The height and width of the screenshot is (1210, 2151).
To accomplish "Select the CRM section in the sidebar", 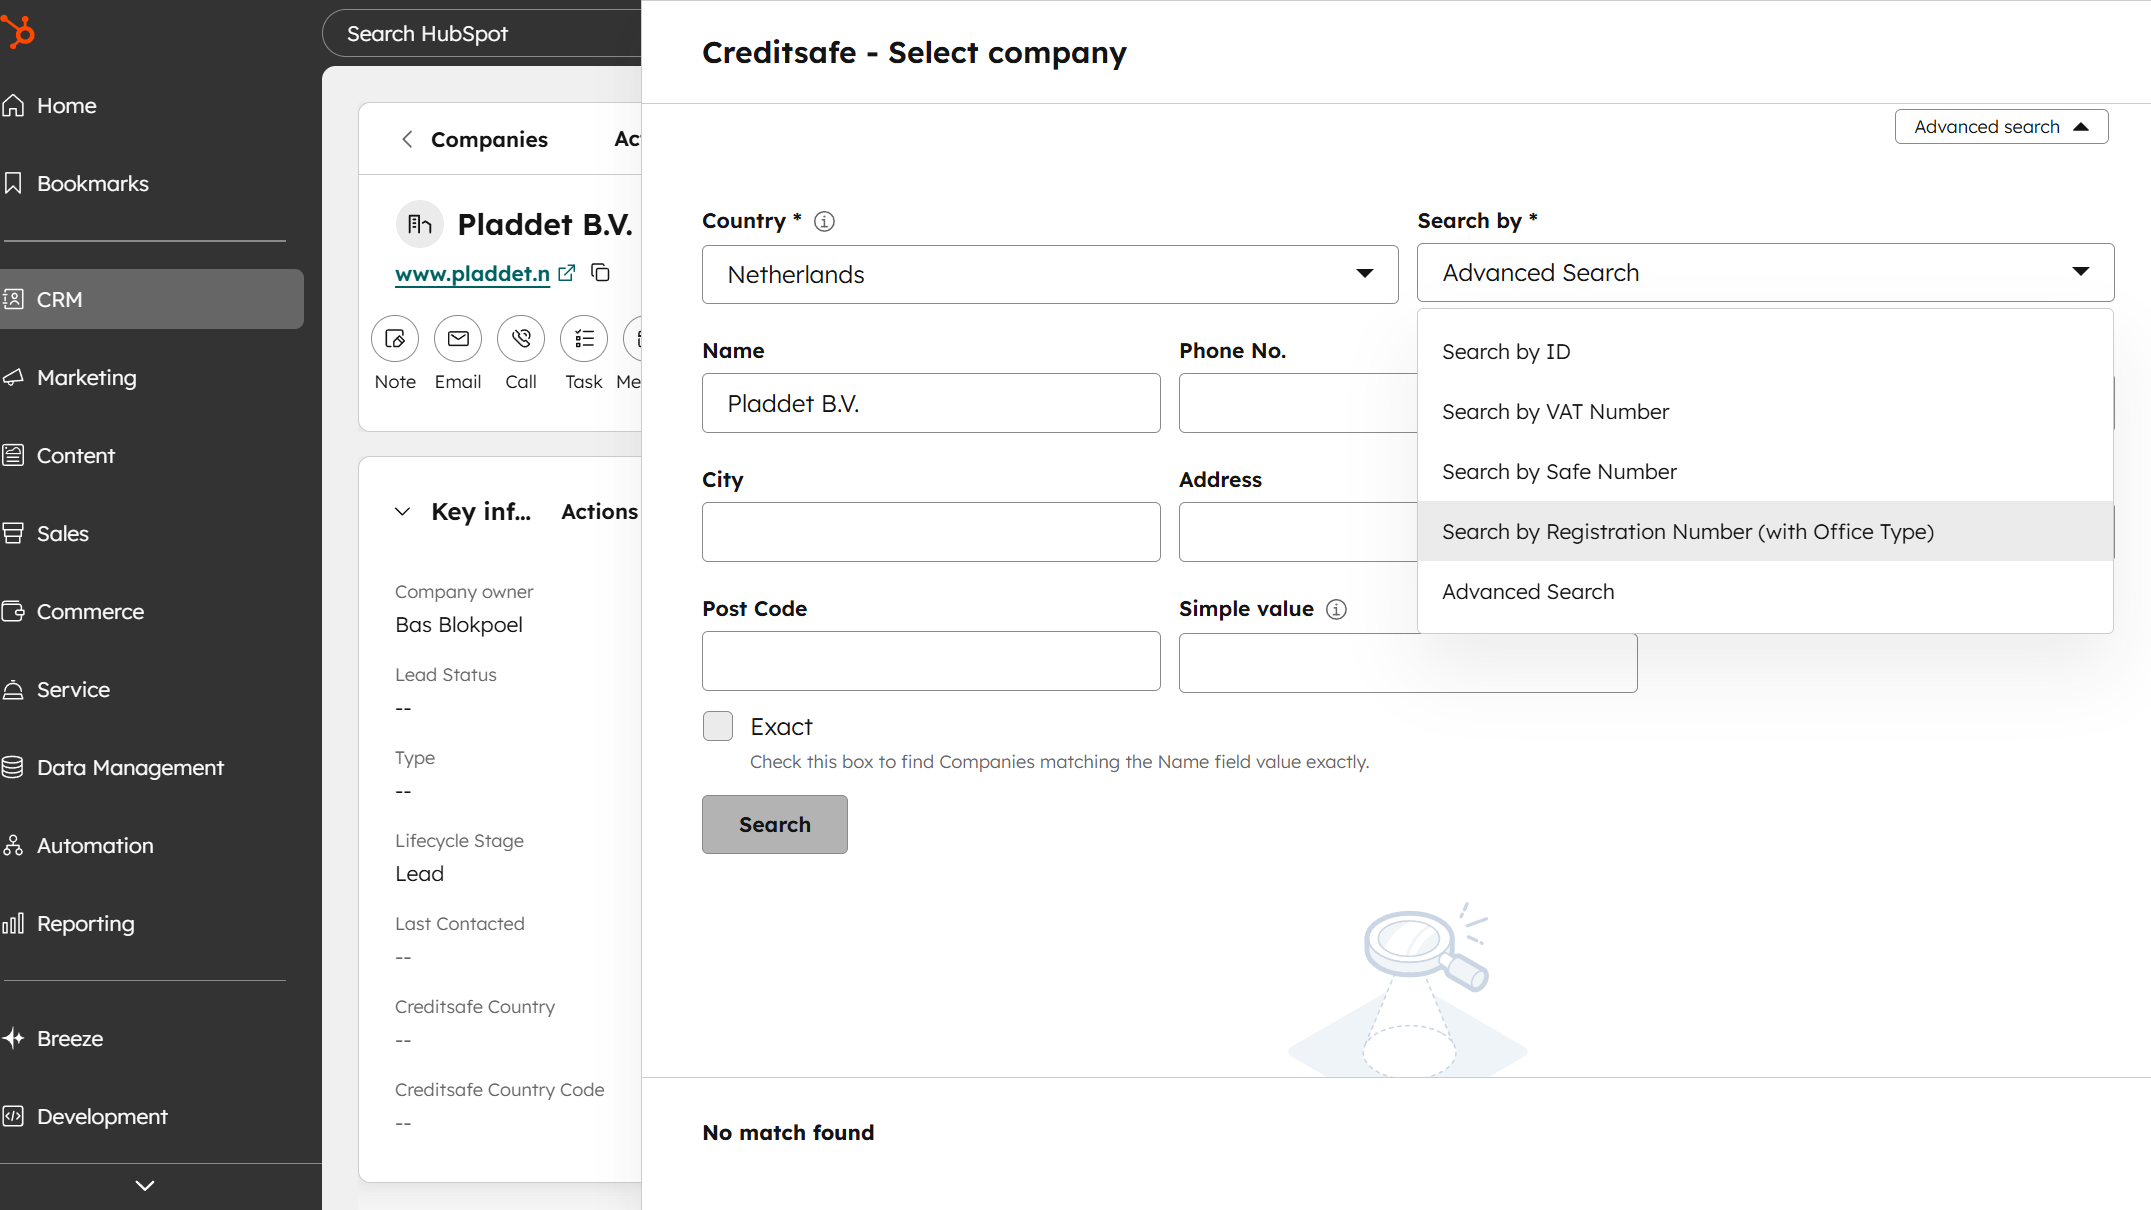I will click(60, 298).
